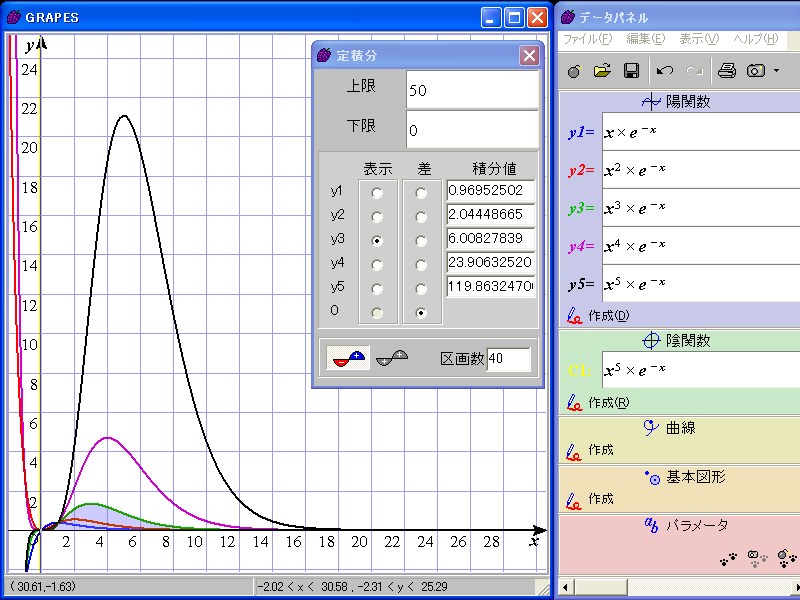This screenshot has height=600, width=800.
Task: Select the signed area red-blue integral icon
Action: coord(347,358)
